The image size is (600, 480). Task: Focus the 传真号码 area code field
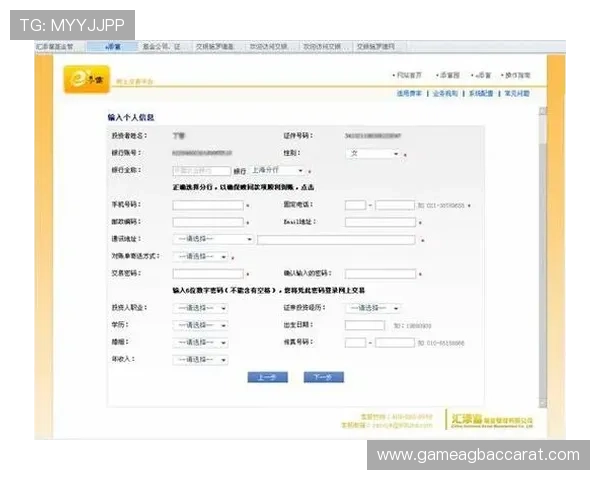click(355, 343)
